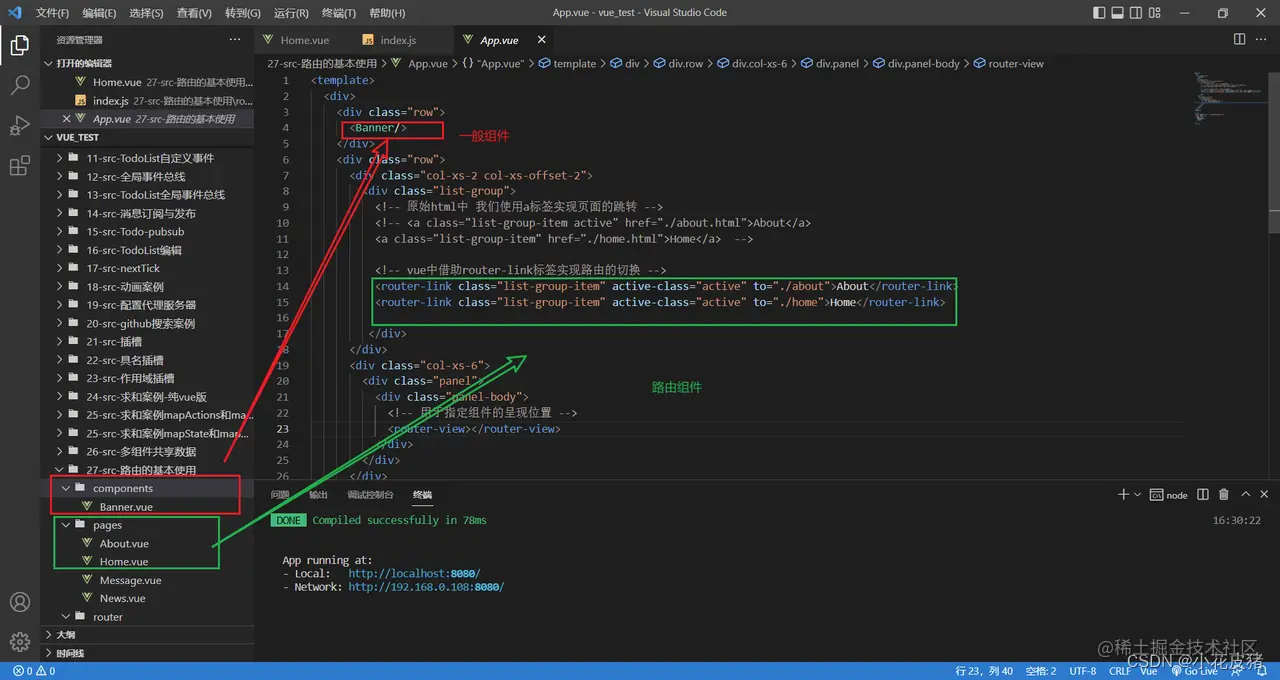Viewport: 1280px width, 680px height.
Task: Open Banner.vue in the file tree
Action: [126, 507]
